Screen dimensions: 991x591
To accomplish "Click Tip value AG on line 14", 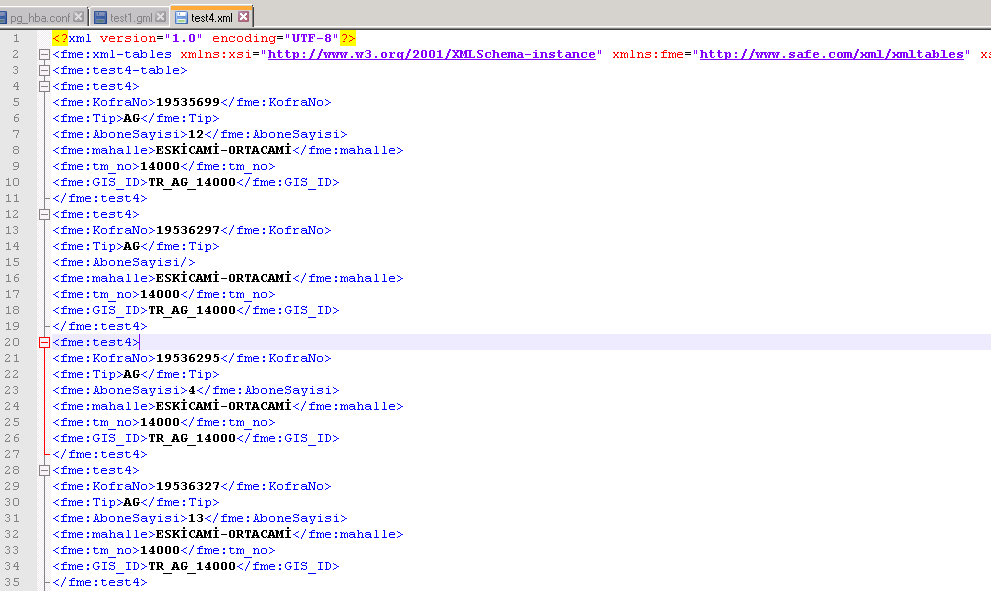I will [x=131, y=247].
